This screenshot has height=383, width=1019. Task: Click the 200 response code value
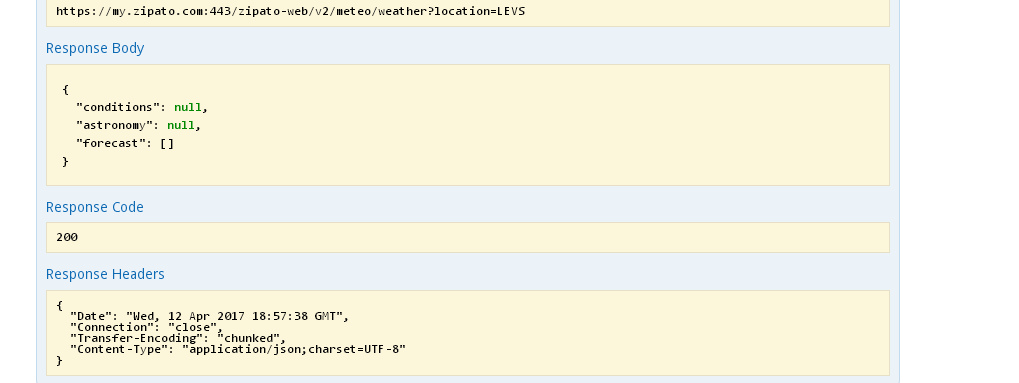[67, 237]
